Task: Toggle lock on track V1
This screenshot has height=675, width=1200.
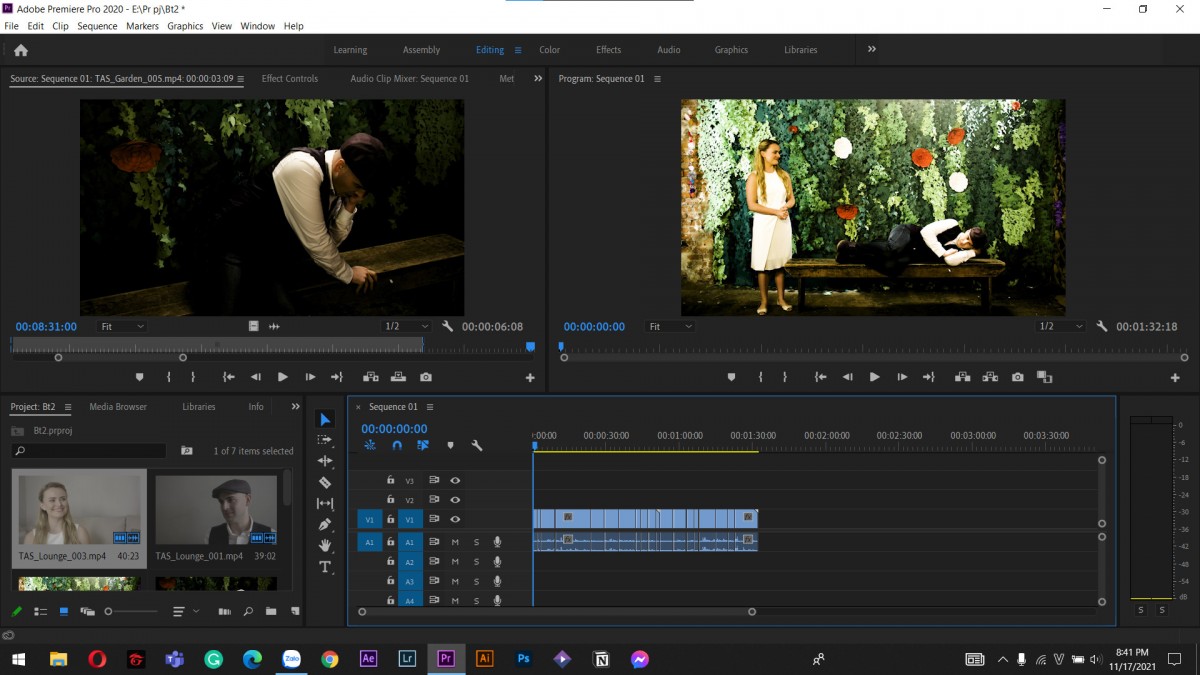Action: [x=391, y=519]
